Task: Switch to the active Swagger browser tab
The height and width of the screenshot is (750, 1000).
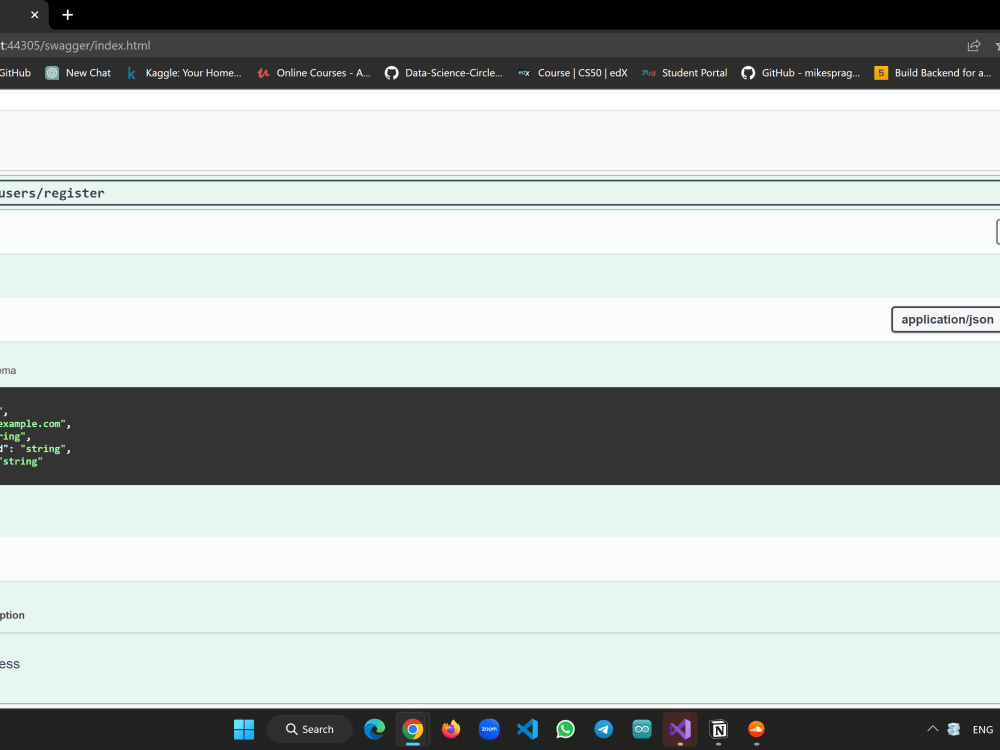Action: 15,15
